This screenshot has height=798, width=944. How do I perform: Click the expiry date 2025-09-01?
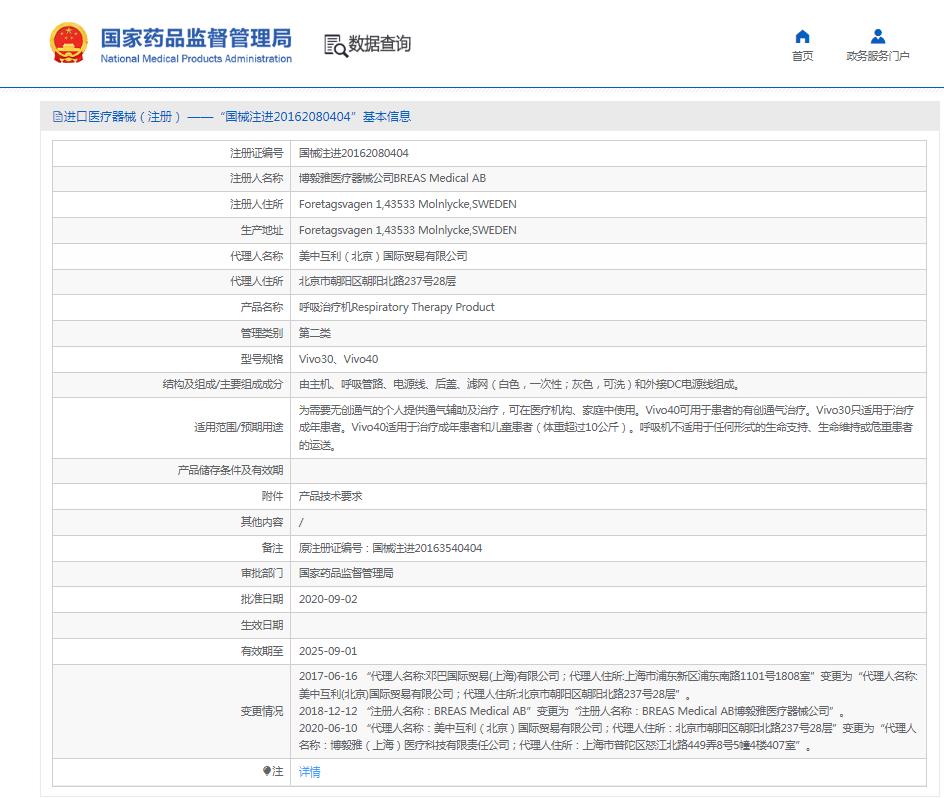pyautogui.click(x=328, y=651)
